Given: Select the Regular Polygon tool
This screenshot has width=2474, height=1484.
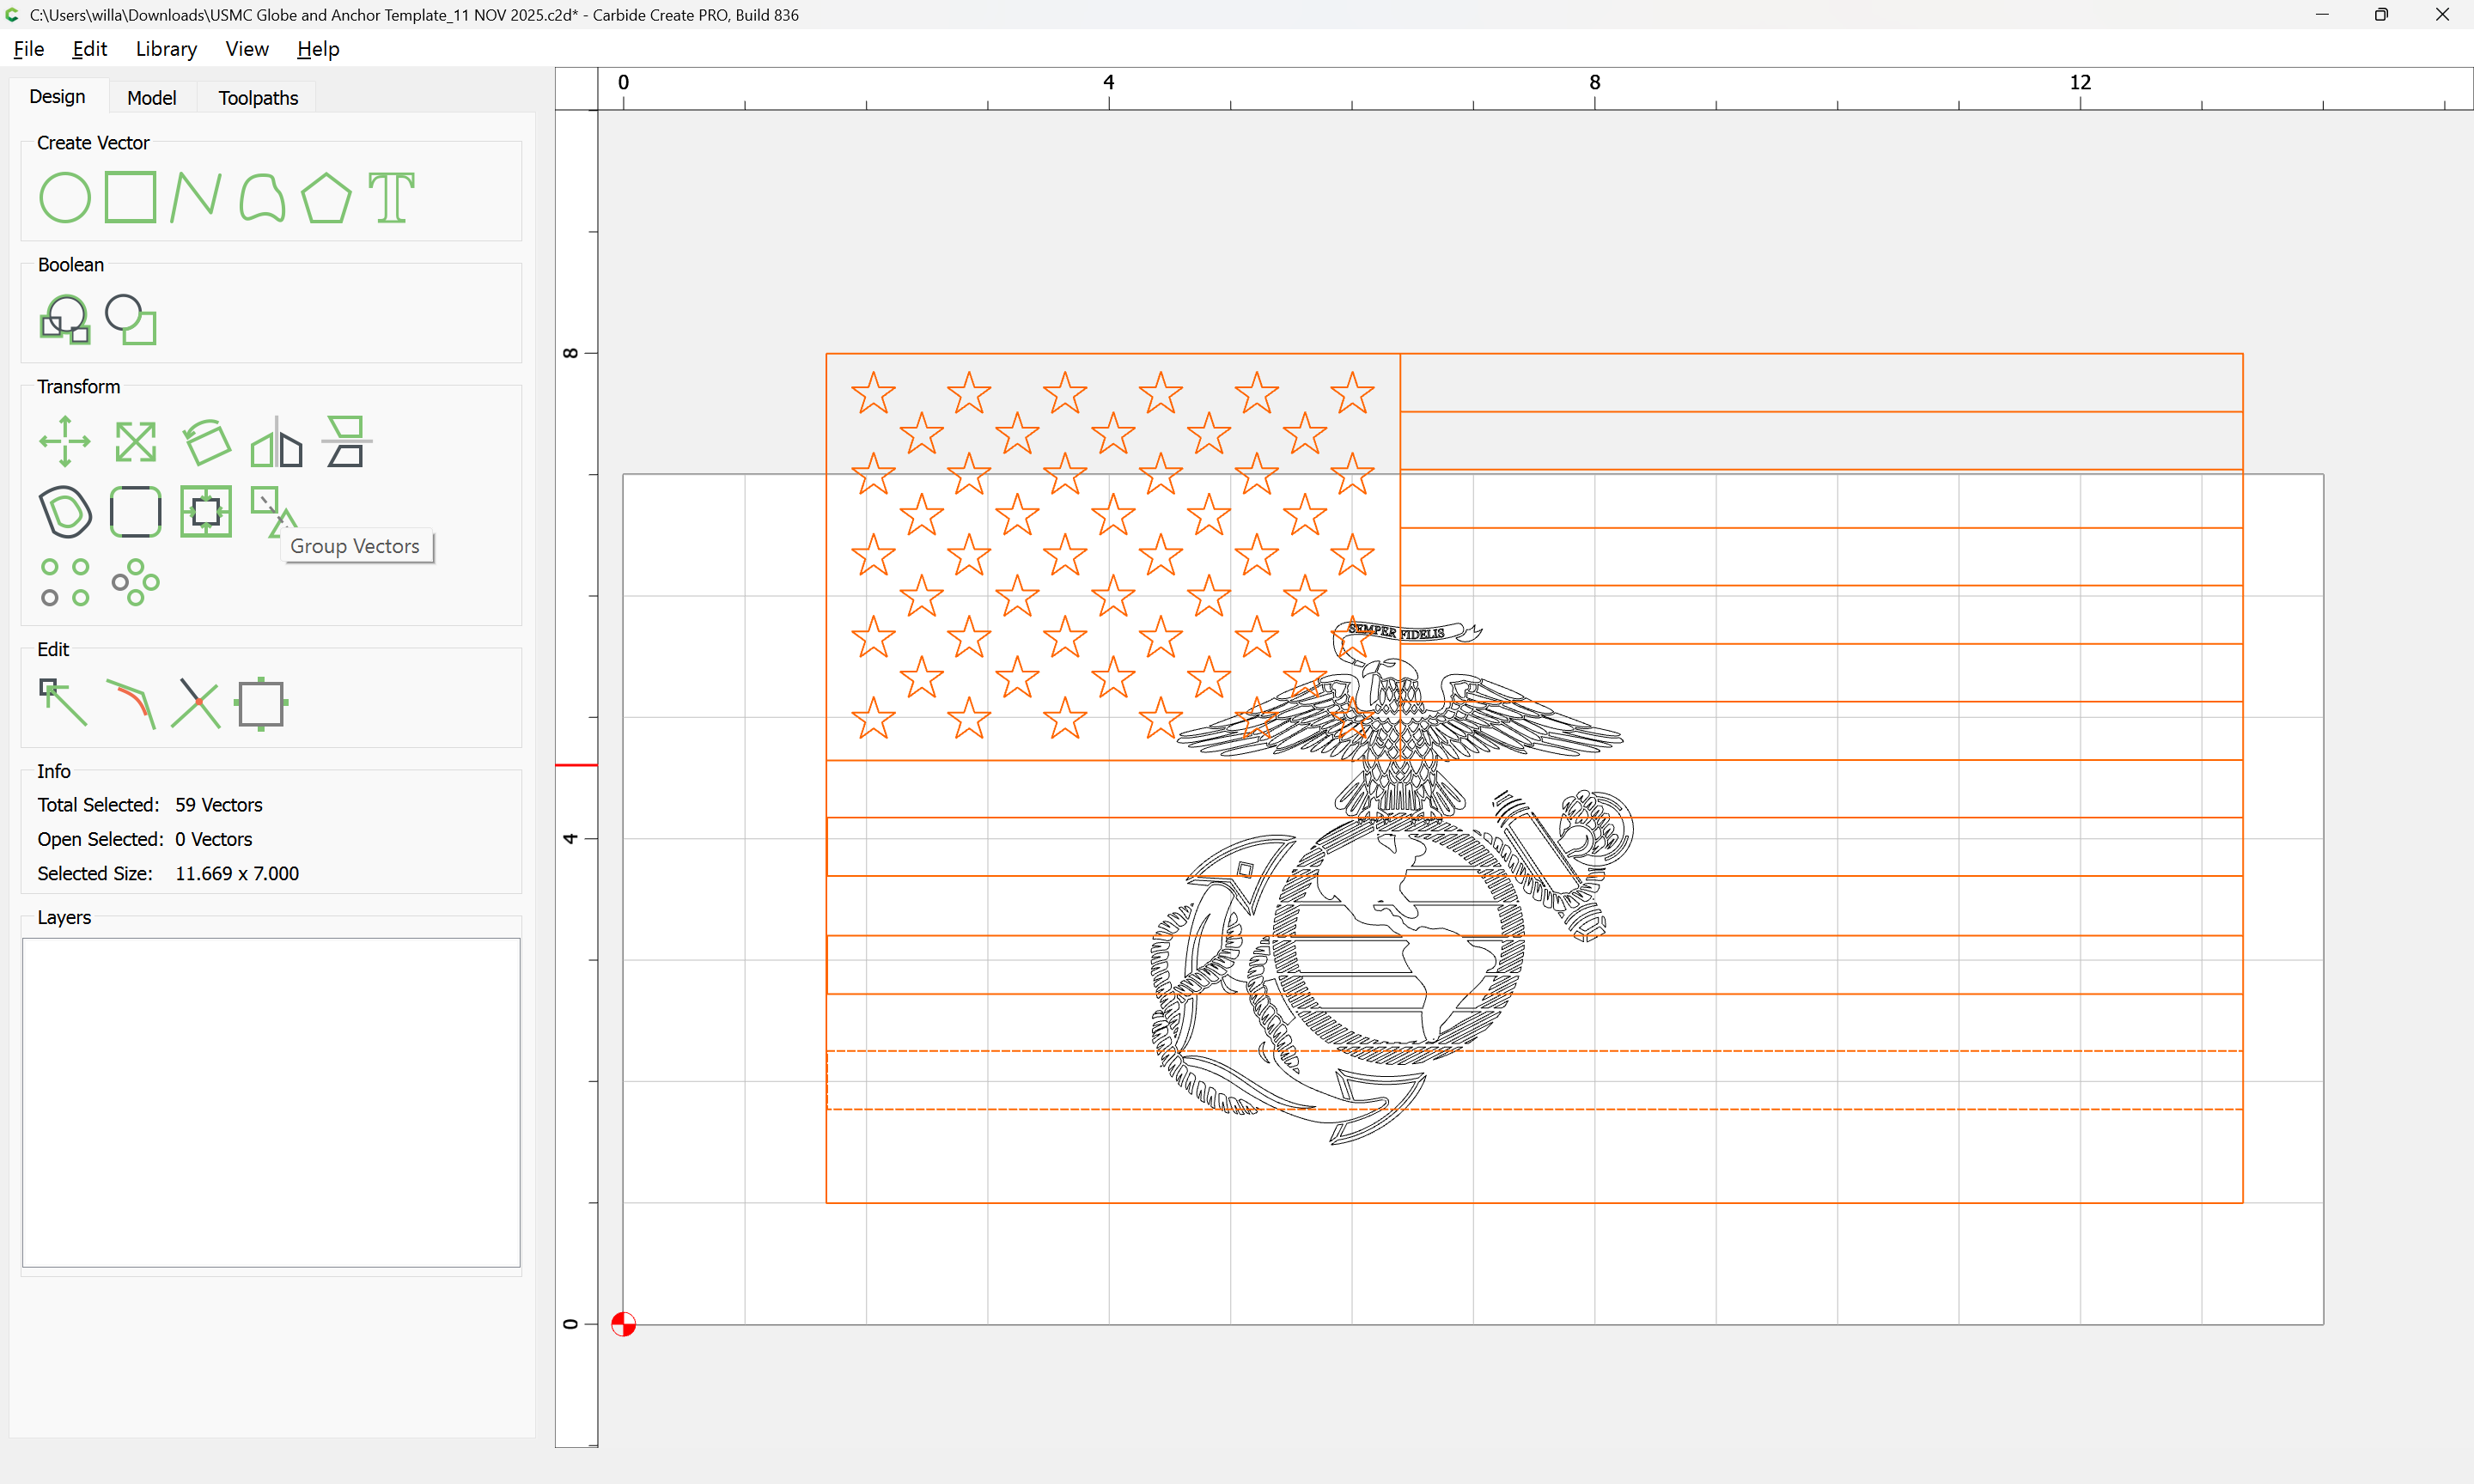Looking at the screenshot, I should pos(326,197).
